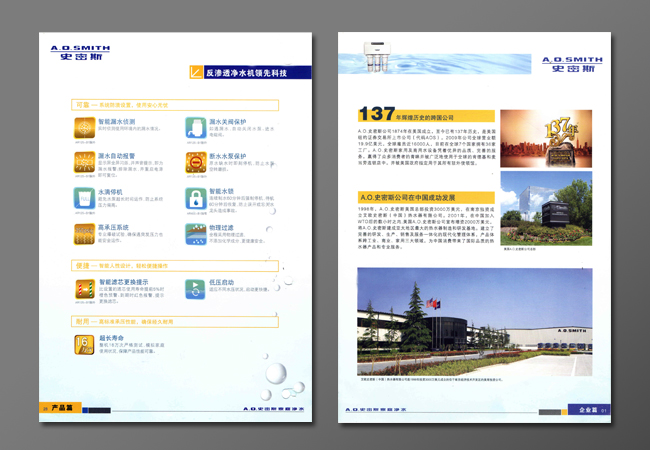Select the 断水水泵保护 orange icon
This screenshot has height=450, width=650.
pos(196,162)
